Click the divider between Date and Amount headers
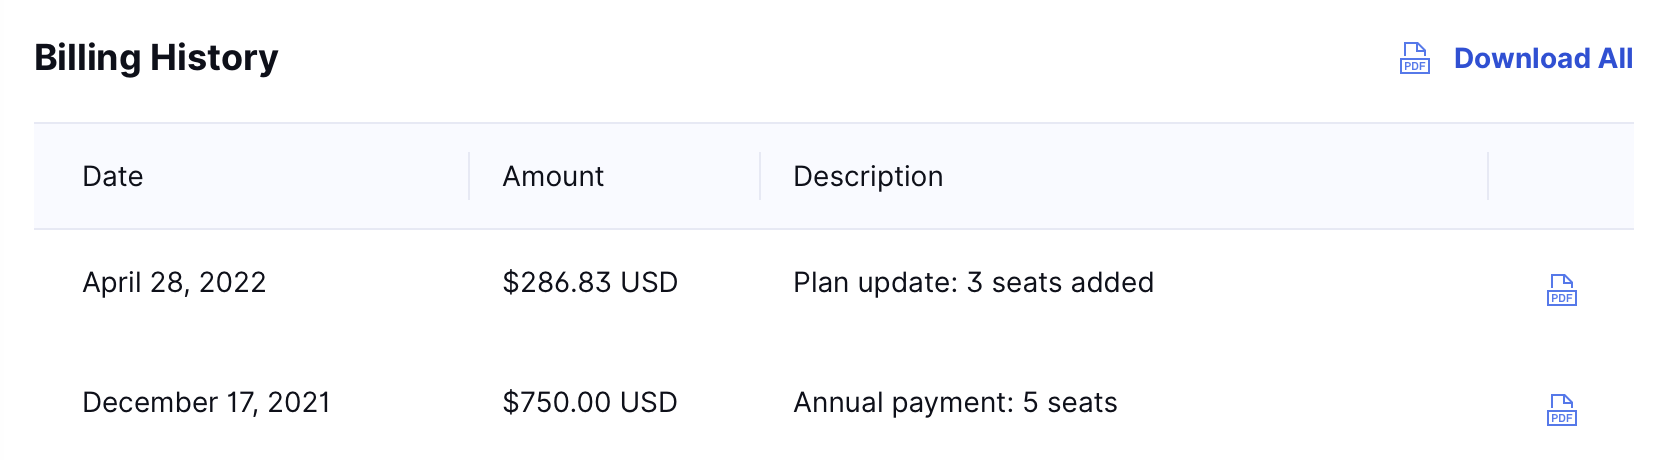Viewport: 1680px width, 460px height. coord(469,176)
